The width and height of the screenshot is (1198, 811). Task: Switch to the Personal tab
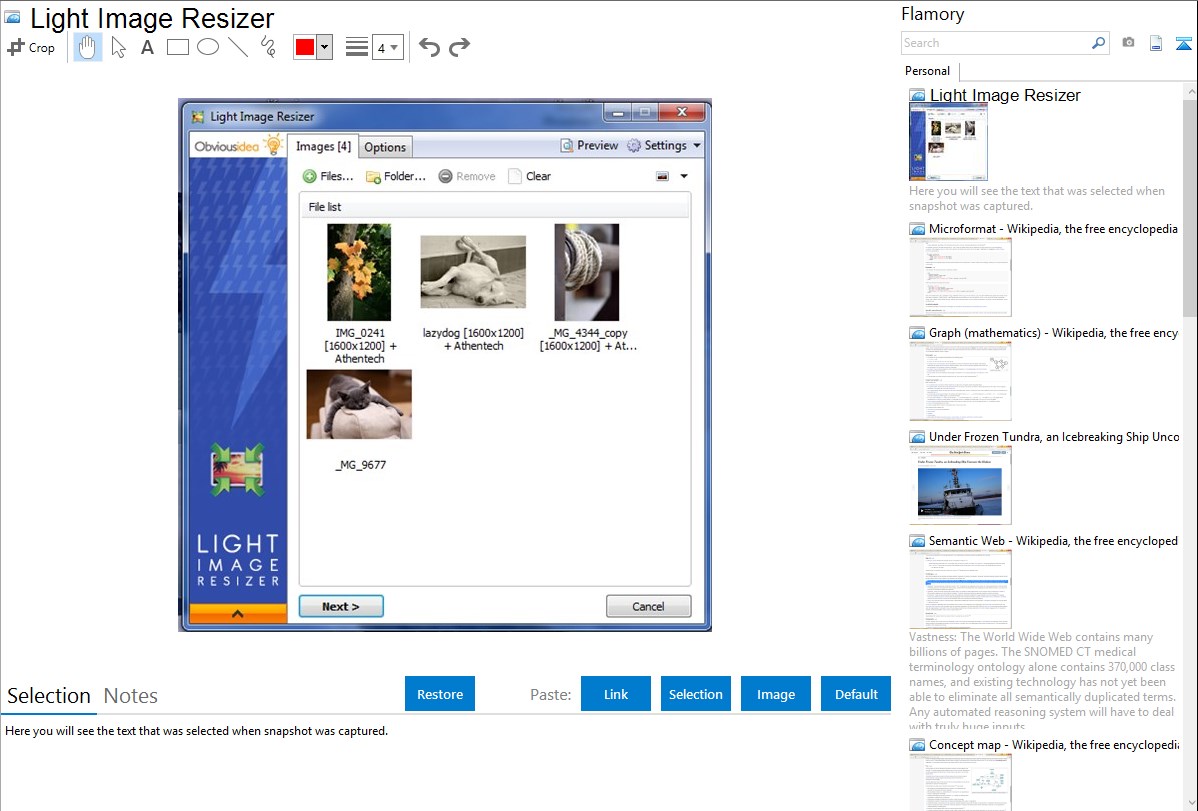(928, 71)
